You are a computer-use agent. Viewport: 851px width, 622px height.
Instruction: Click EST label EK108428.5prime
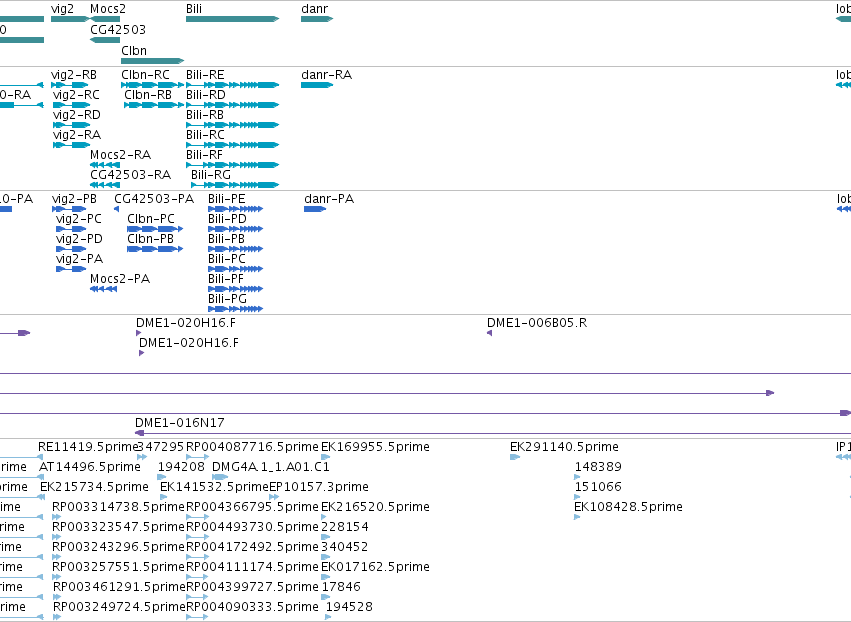pos(628,507)
